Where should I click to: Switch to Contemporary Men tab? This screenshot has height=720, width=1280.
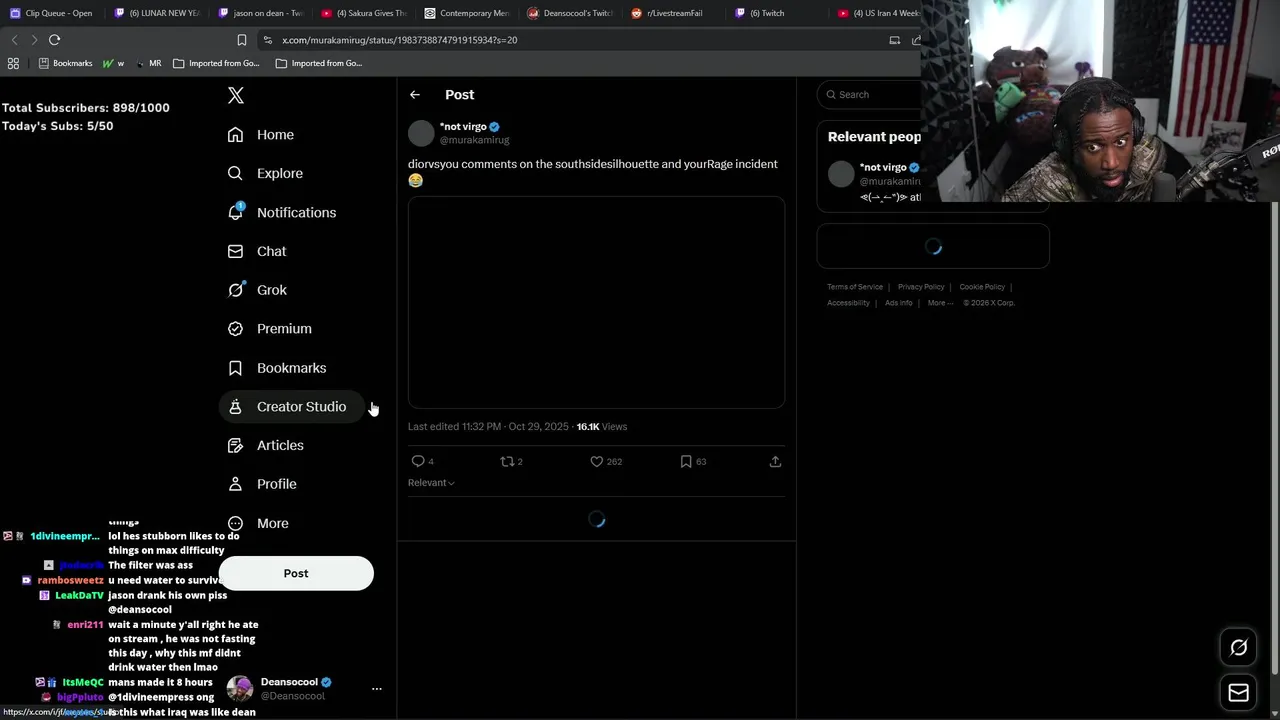pyautogui.click(x=467, y=13)
